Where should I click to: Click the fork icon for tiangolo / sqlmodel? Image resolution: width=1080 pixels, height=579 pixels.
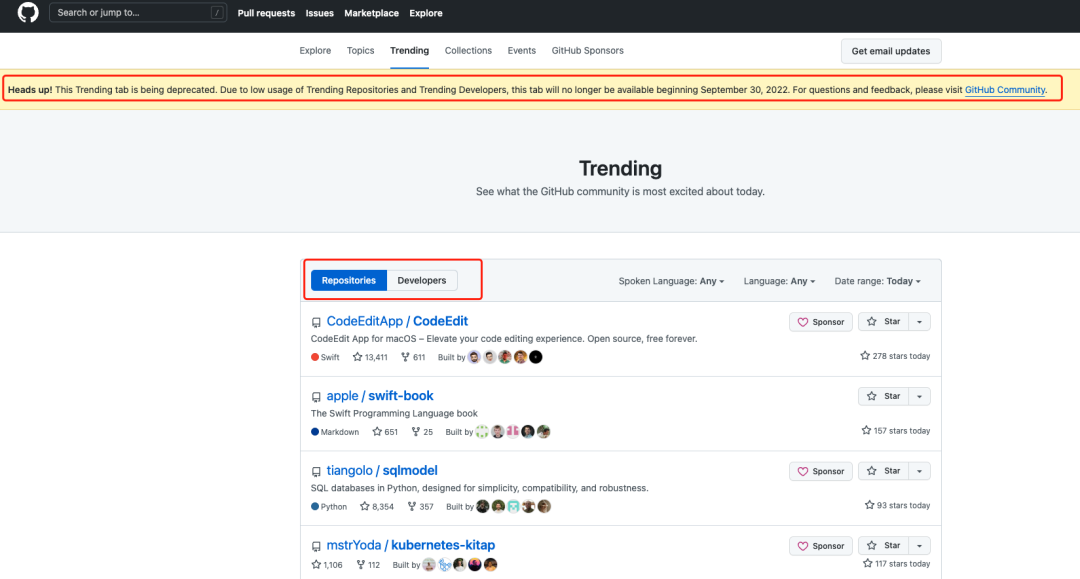(411, 507)
